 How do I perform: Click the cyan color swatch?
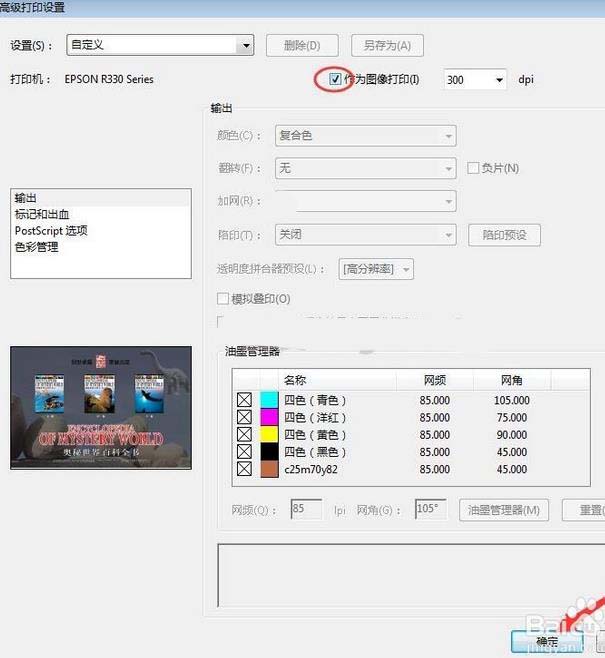(x=269, y=400)
